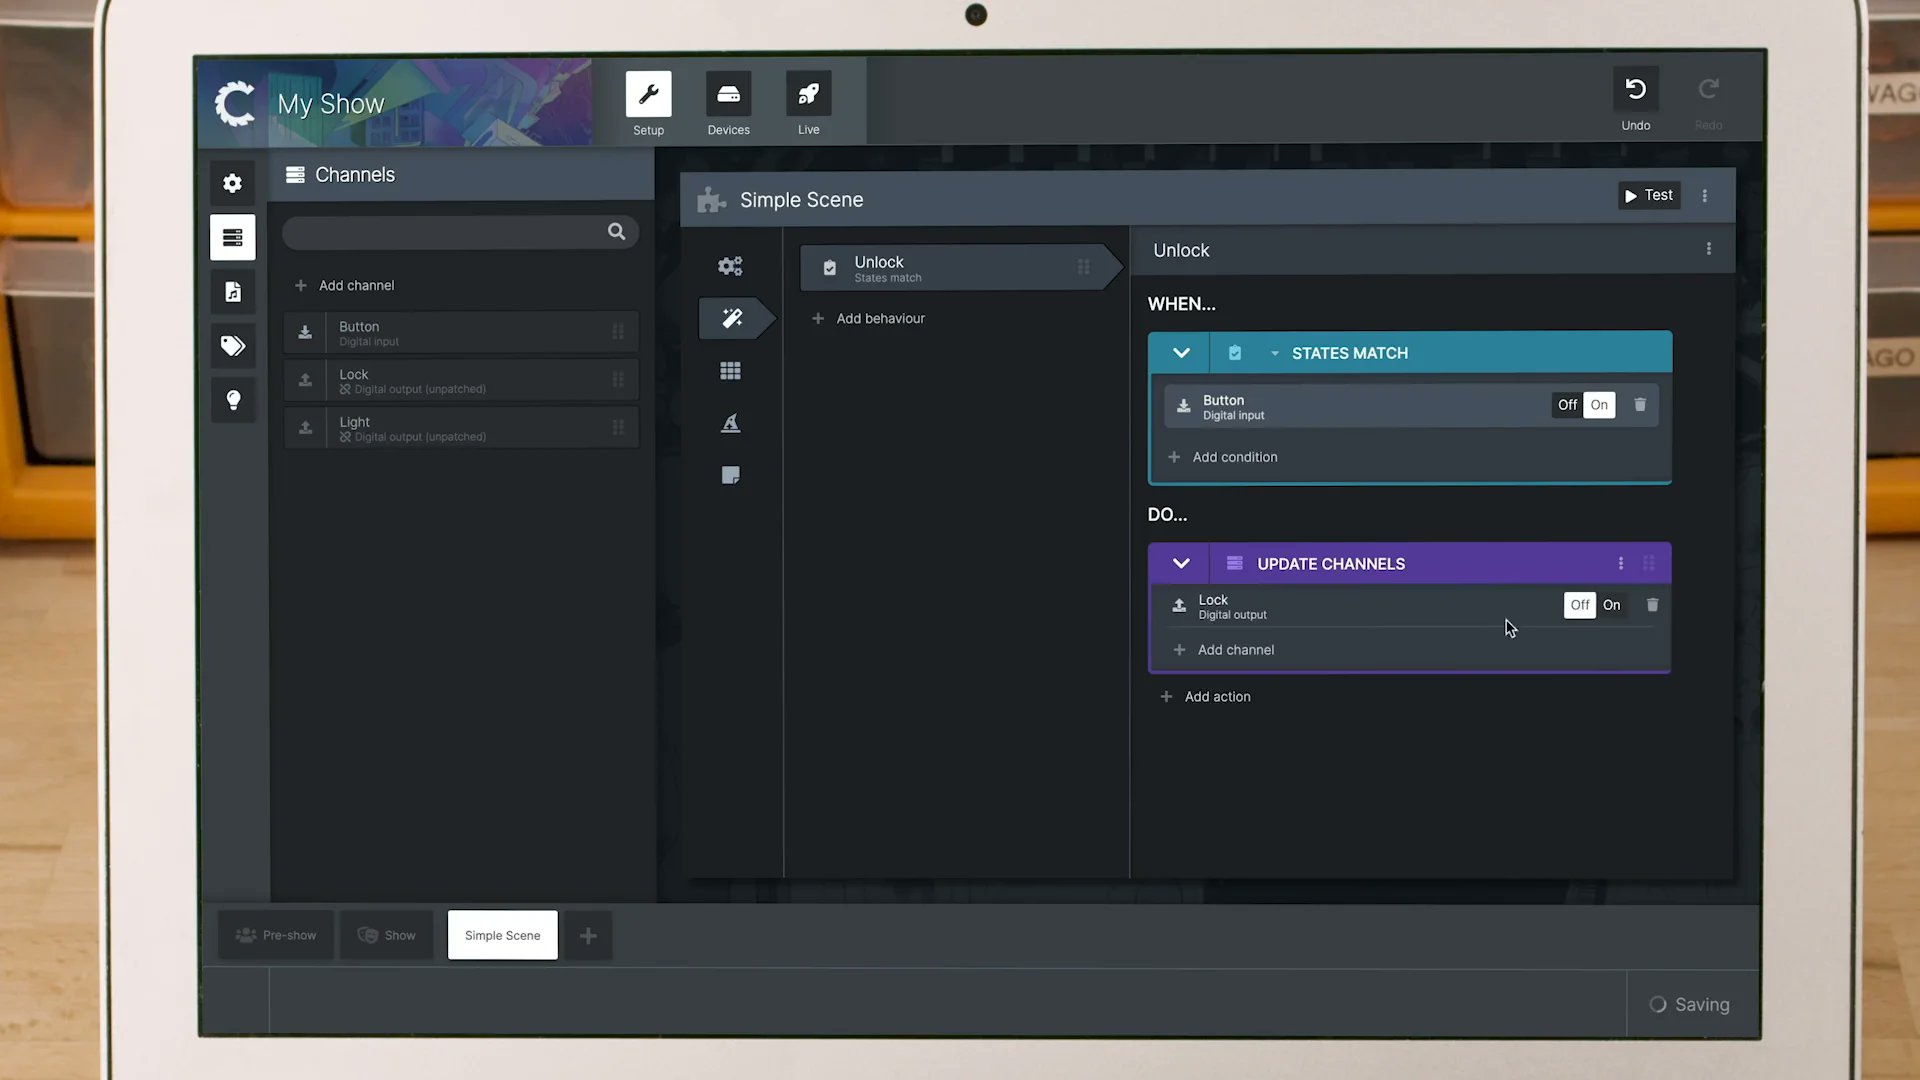
Task: Switch to Live mode rocket icon
Action: 808,95
